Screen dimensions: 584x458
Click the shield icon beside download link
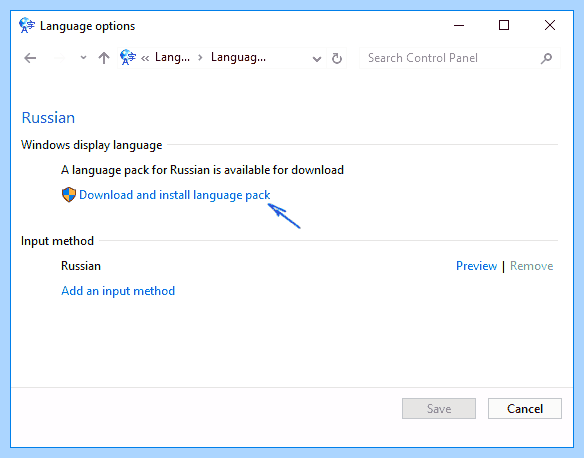coord(69,195)
